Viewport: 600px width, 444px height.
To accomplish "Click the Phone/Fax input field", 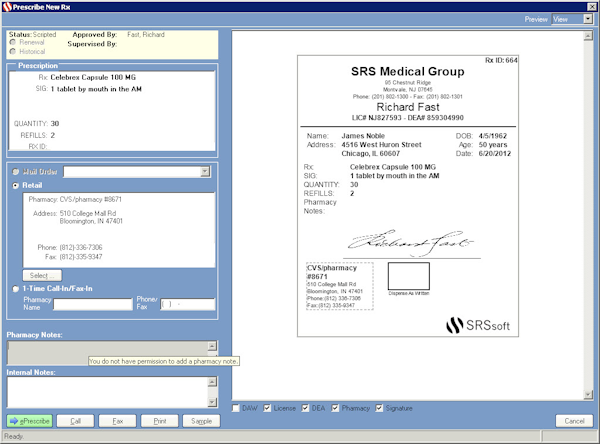I will 188,304.
